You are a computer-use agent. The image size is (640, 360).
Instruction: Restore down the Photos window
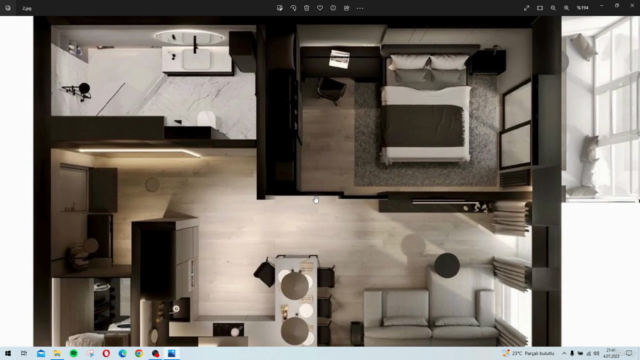pos(617,6)
